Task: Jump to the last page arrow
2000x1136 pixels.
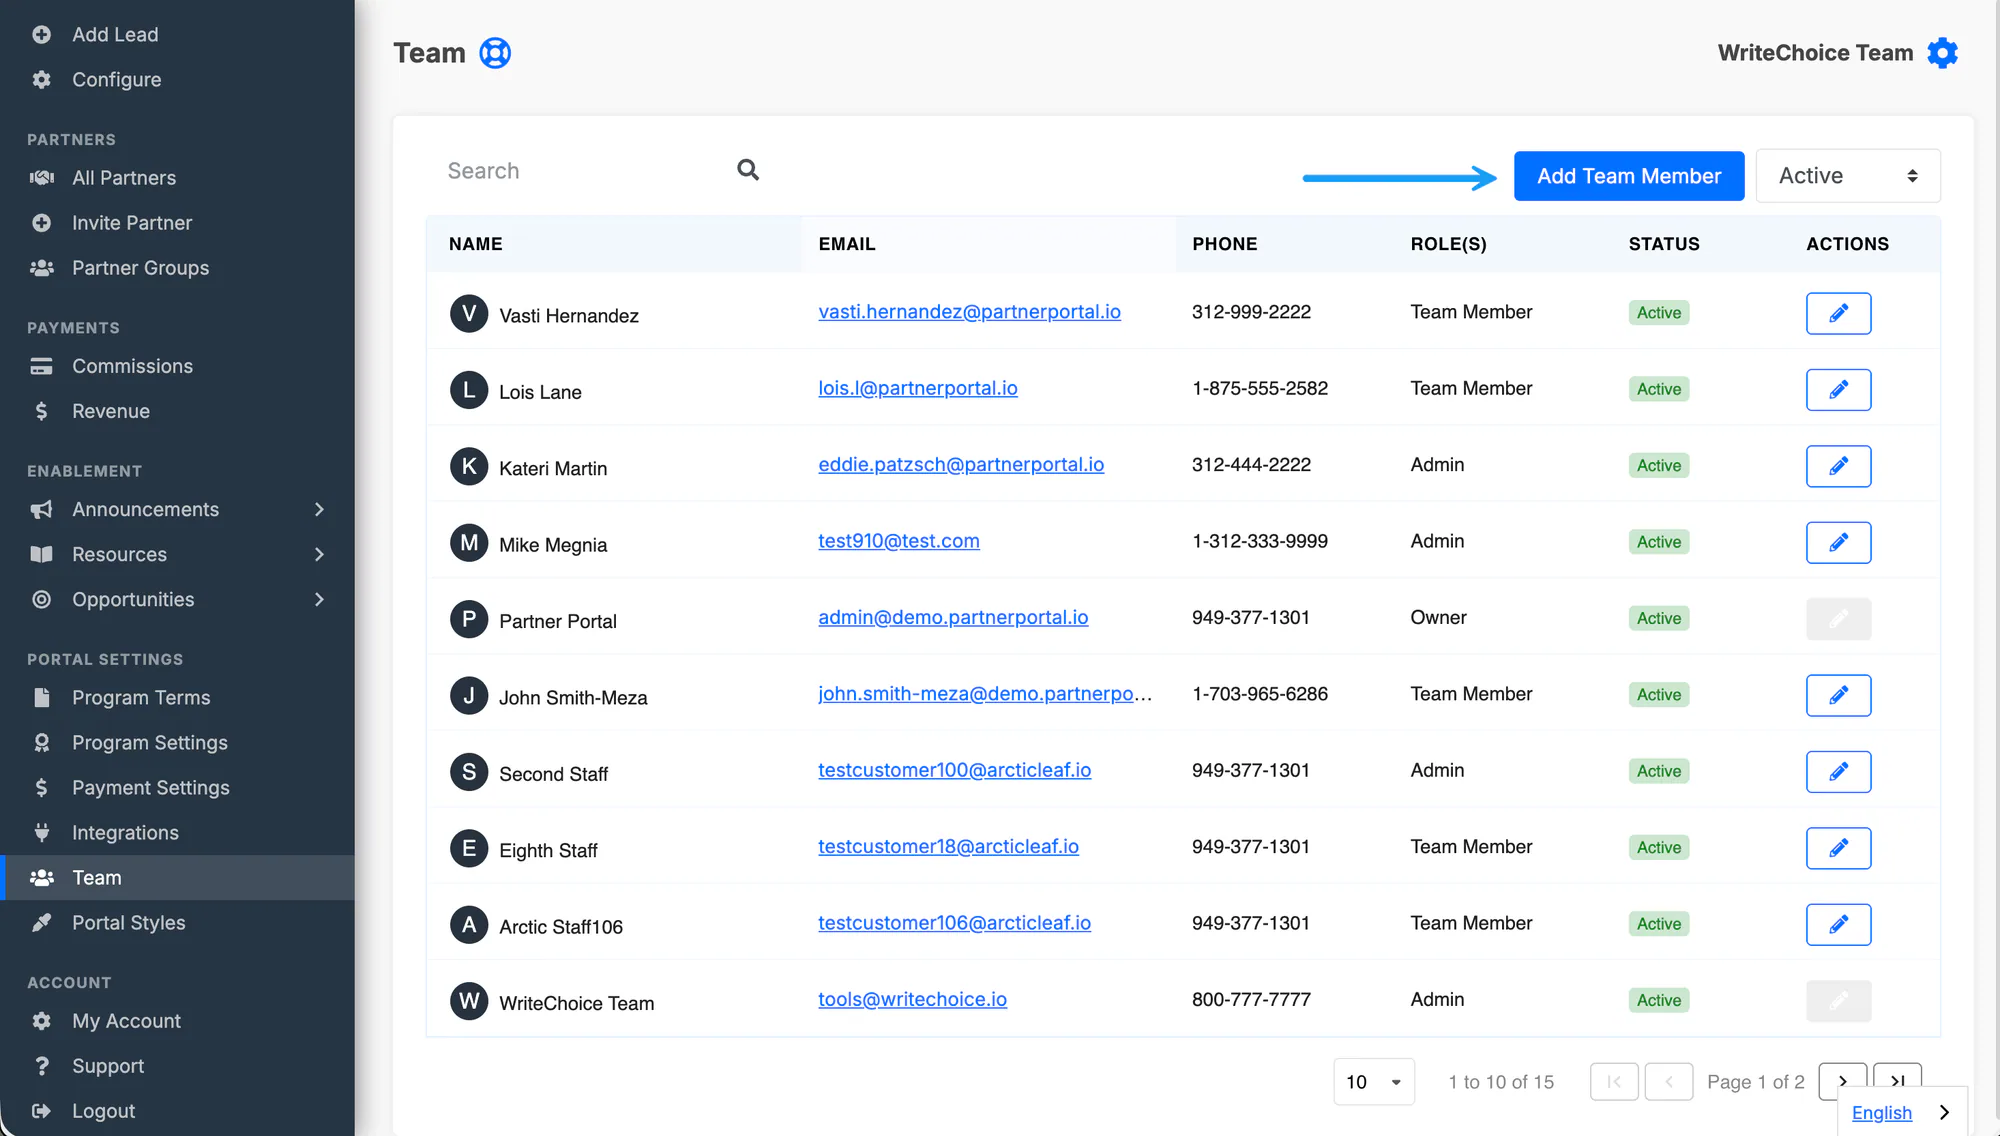Action: coord(1897,1081)
